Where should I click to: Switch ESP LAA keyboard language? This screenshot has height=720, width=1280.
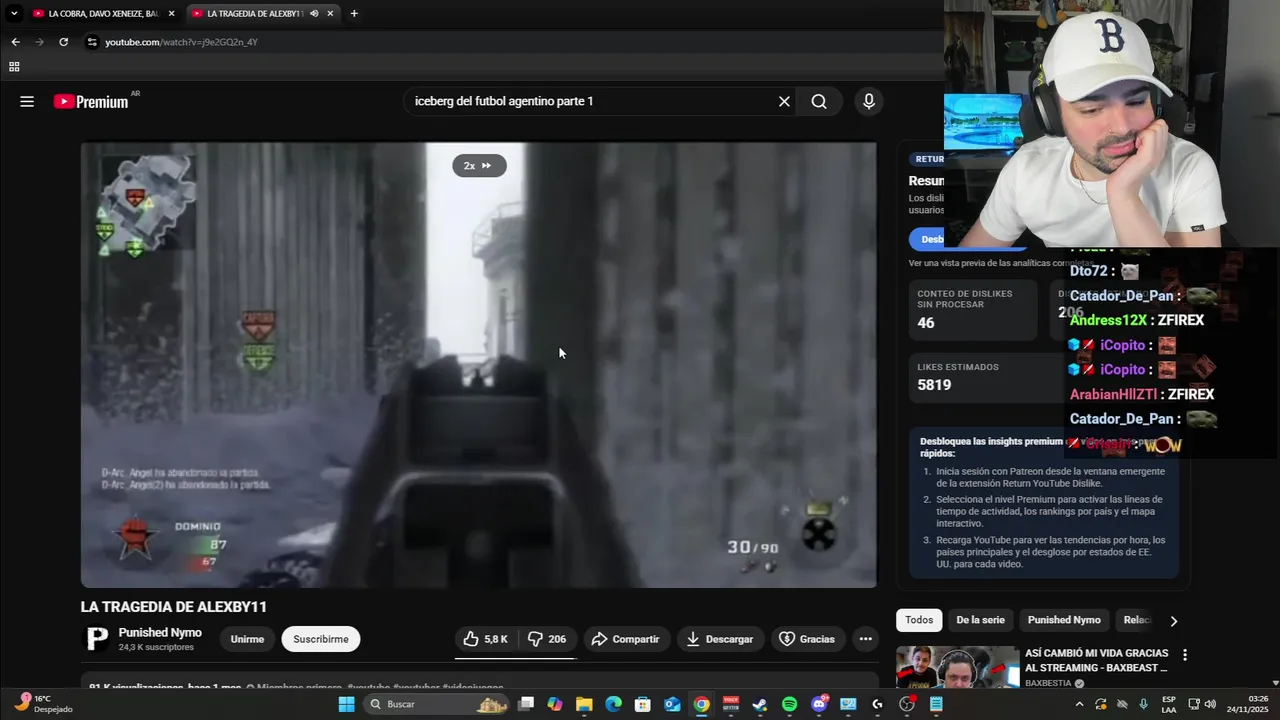[x=1169, y=704]
